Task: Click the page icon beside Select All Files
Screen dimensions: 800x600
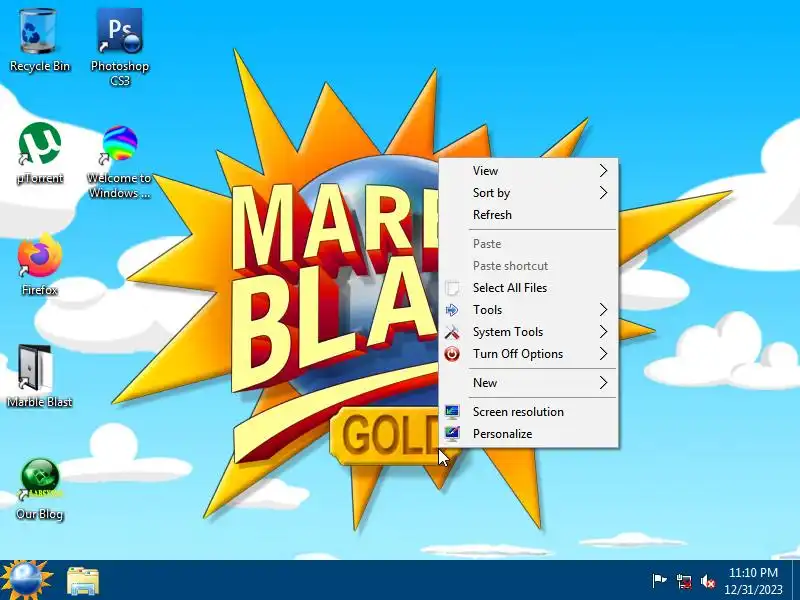Action: click(452, 288)
